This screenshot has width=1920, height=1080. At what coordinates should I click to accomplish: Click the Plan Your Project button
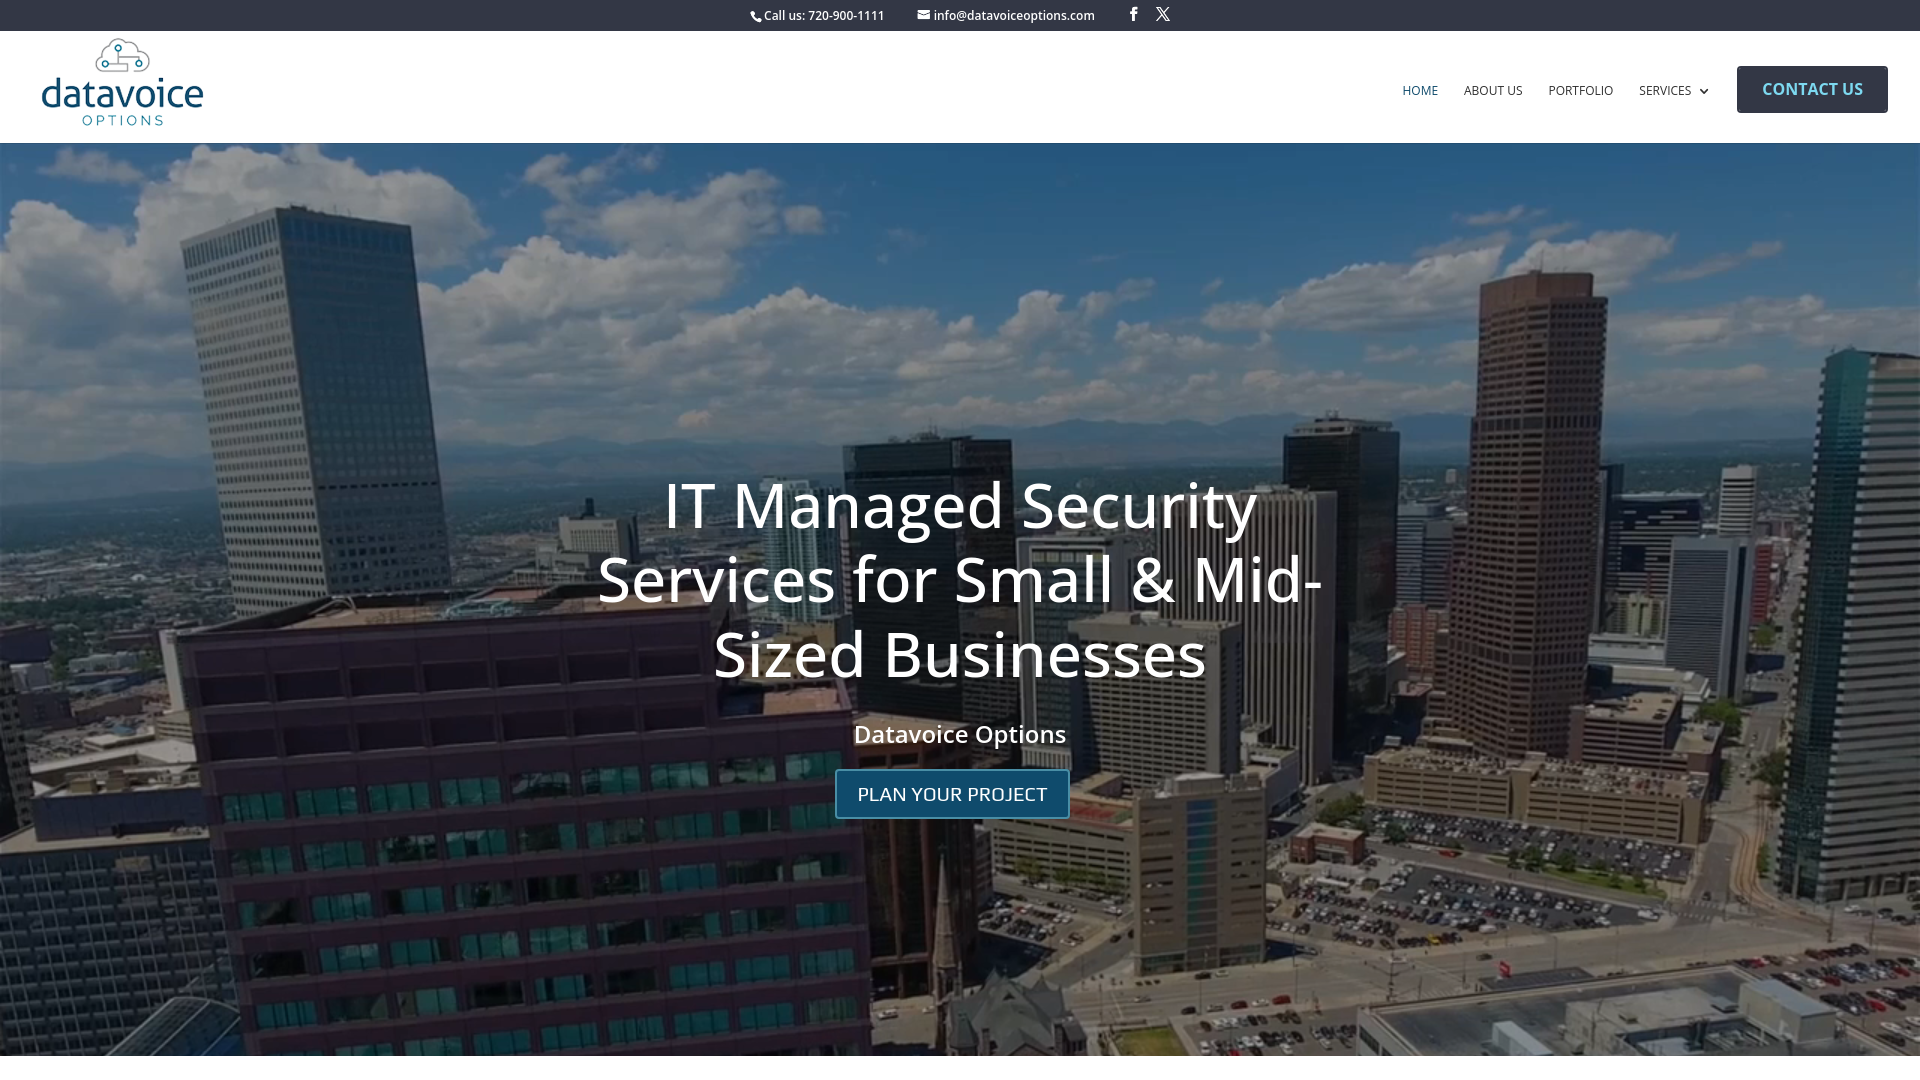[952, 794]
